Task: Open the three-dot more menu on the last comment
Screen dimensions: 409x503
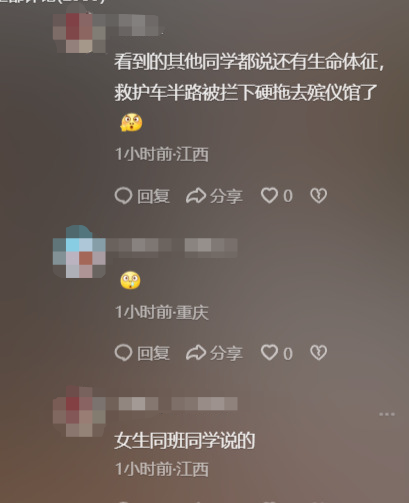Action: coord(387,414)
